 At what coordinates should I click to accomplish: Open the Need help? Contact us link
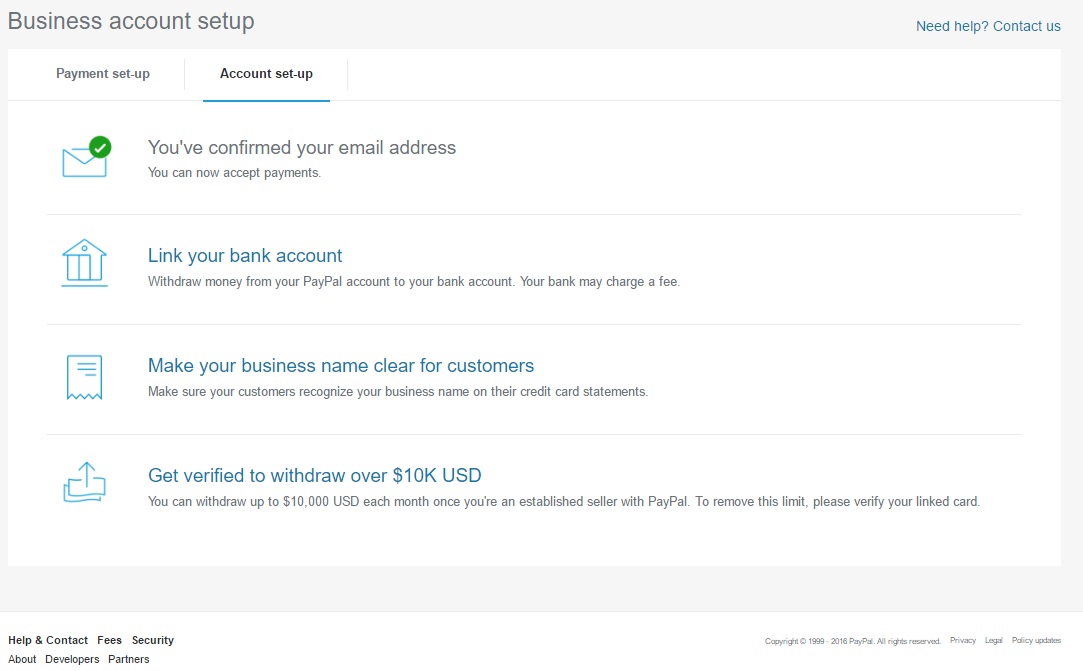click(x=988, y=26)
